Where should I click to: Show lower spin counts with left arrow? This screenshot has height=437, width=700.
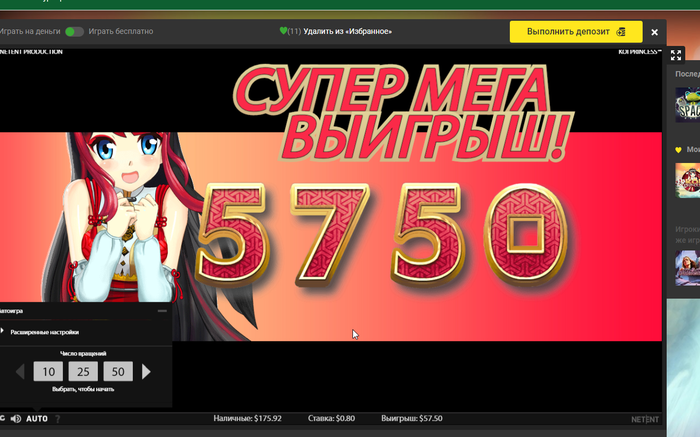pyautogui.click(x=20, y=371)
